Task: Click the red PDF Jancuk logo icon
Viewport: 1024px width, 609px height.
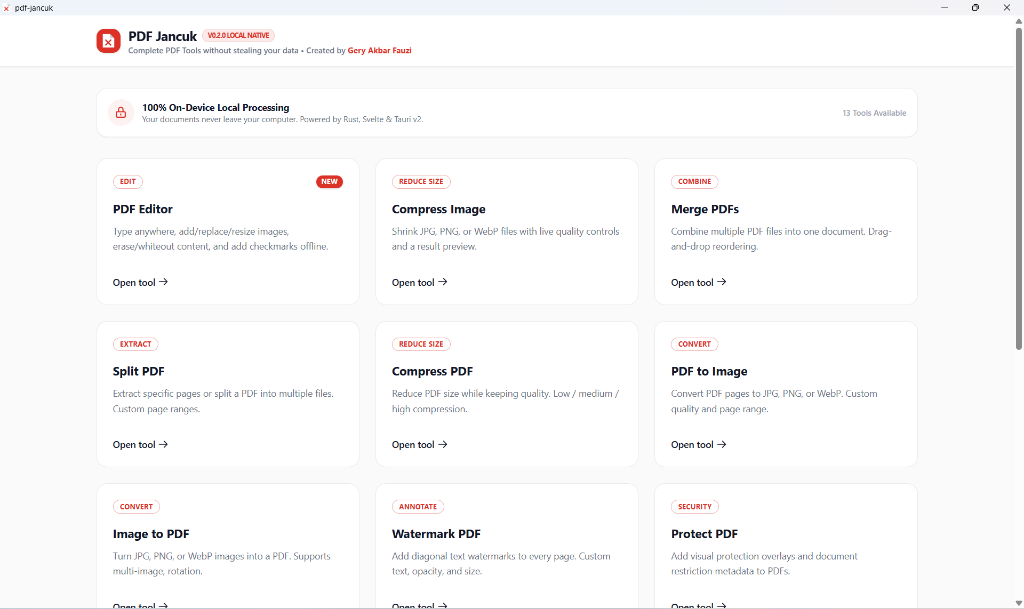Action: [108, 41]
